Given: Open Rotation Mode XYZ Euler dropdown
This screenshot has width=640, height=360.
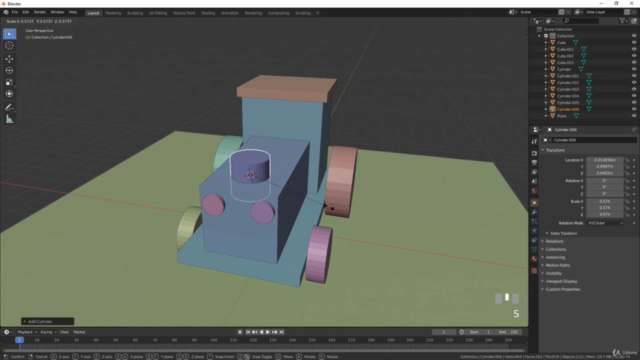Looking at the screenshot, I should [x=605, y=223].
